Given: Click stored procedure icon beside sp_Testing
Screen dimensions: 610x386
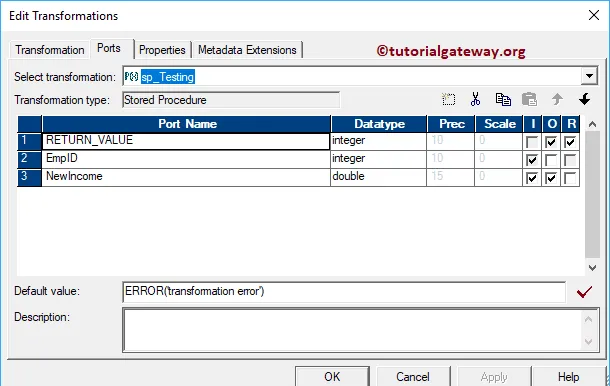Looking at the screenshot, I should [131, 77].
